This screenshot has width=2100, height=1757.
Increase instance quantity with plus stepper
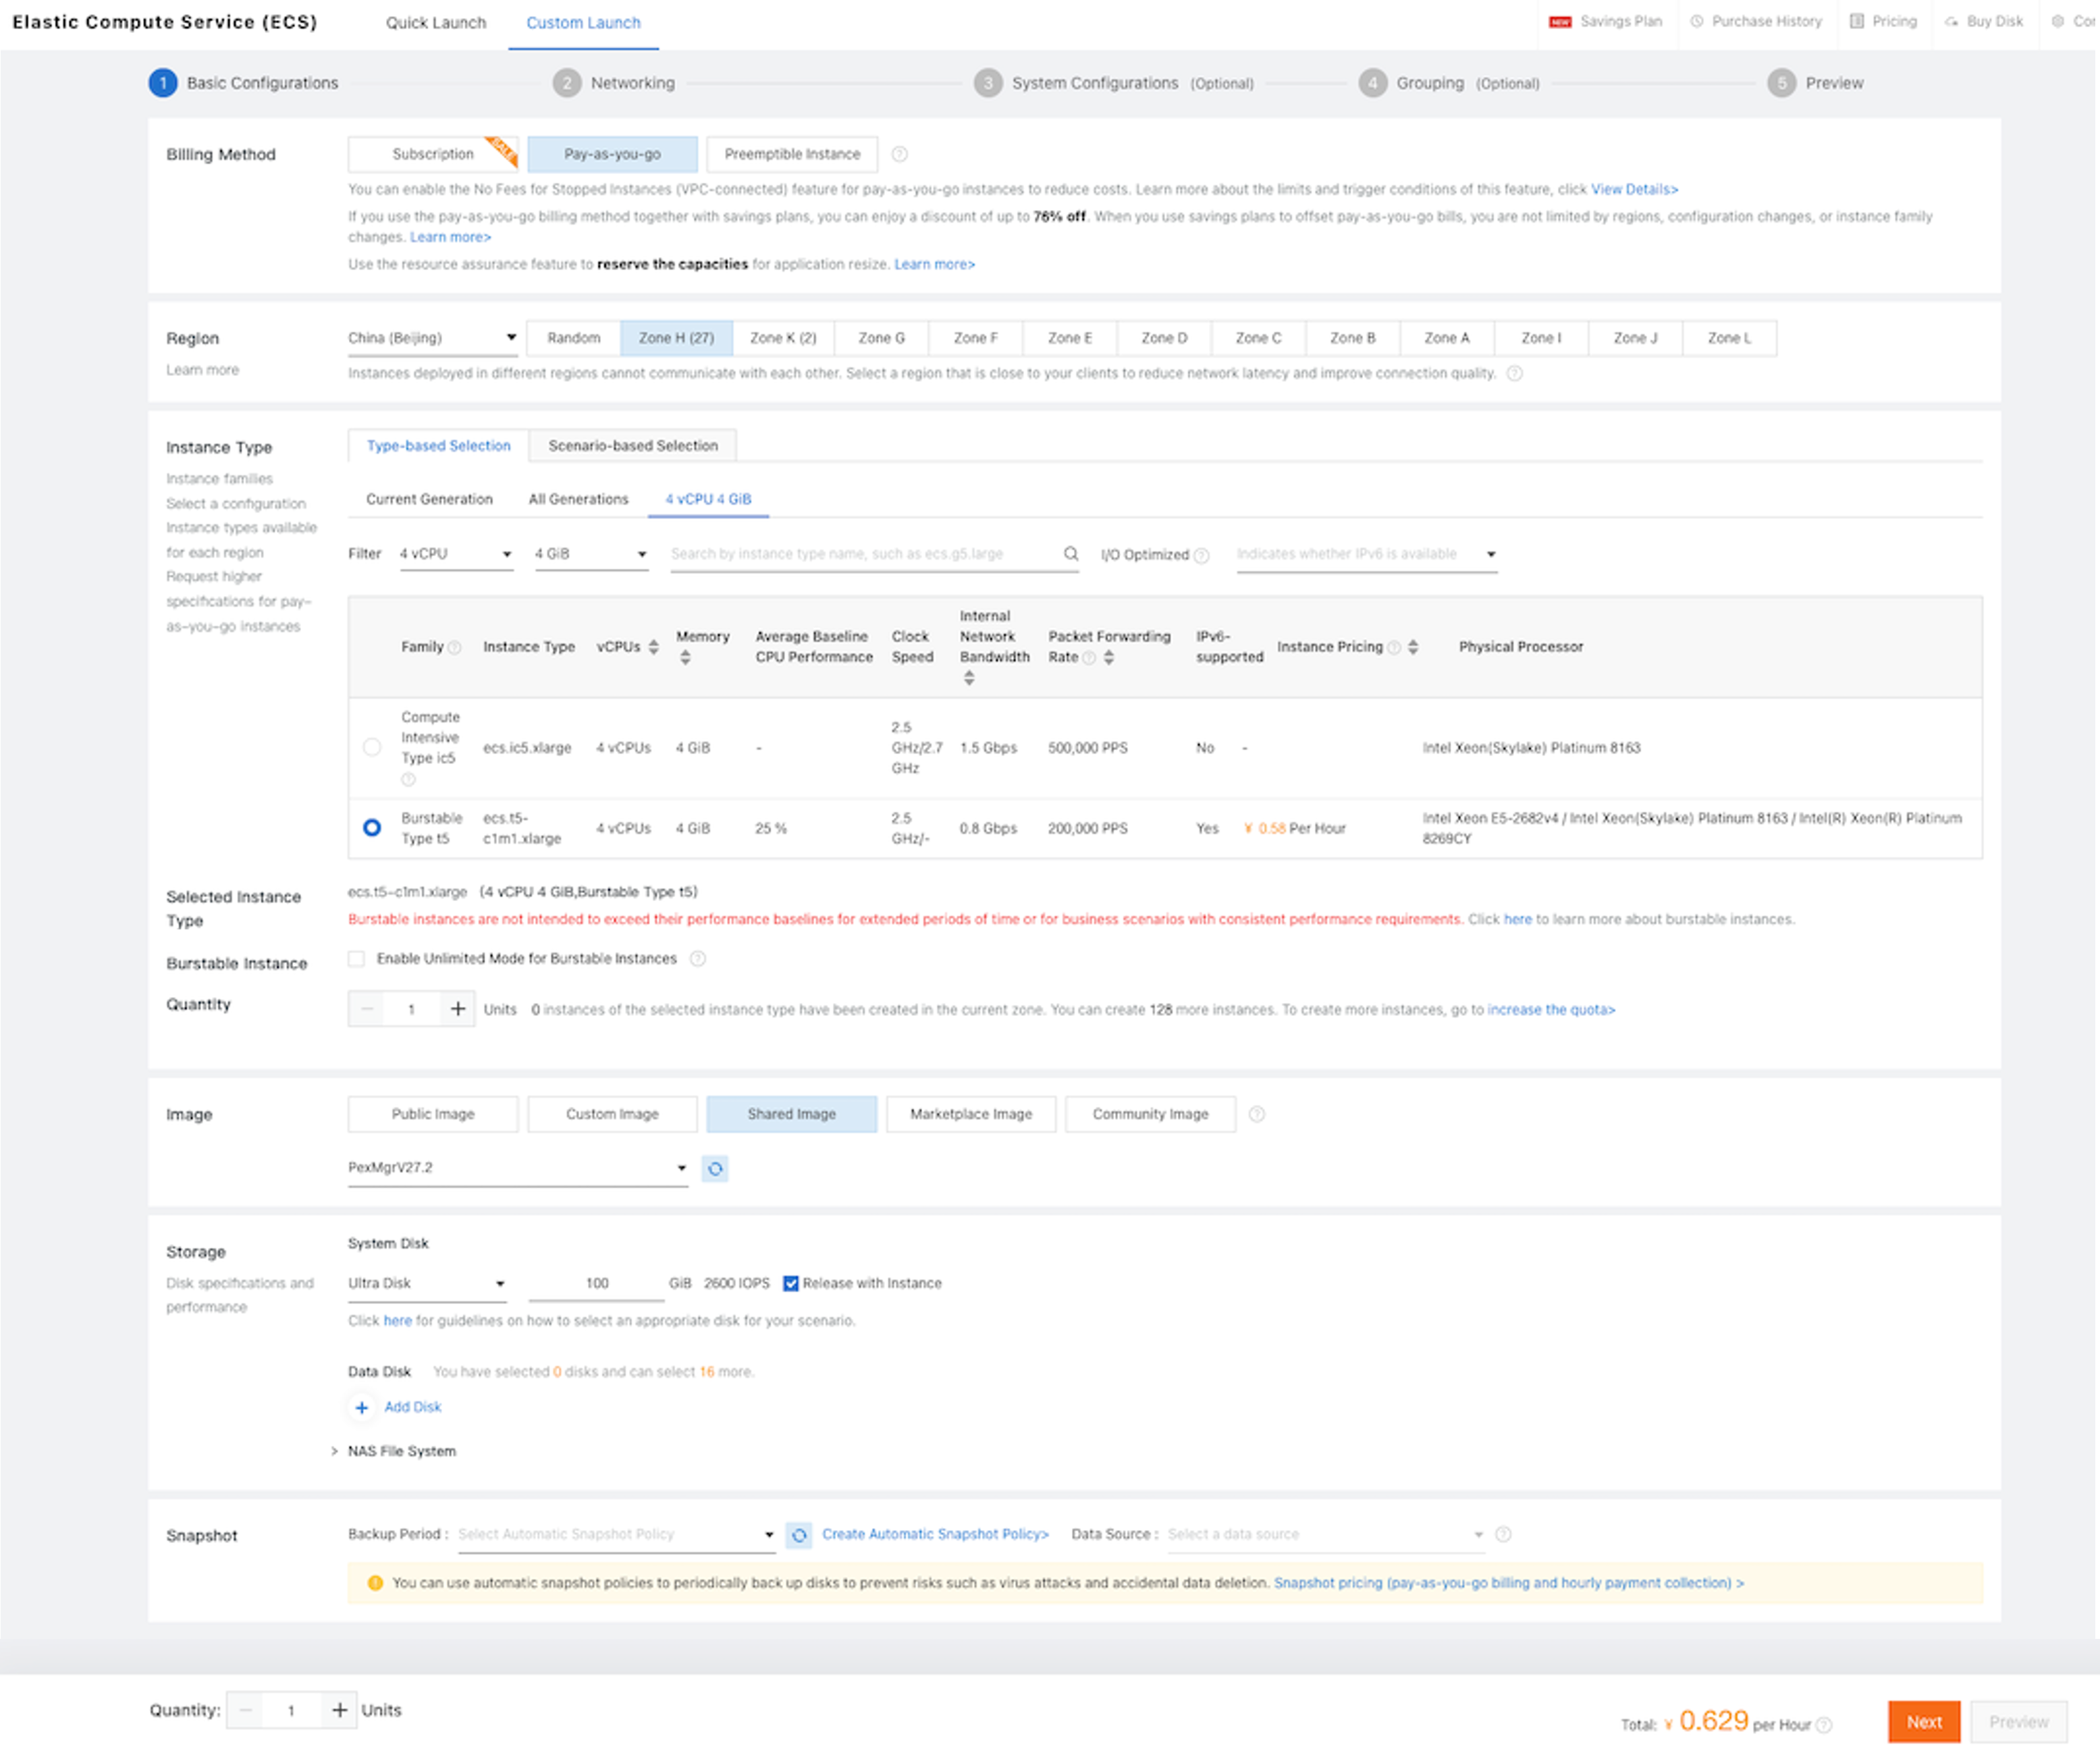[458, 1009]
